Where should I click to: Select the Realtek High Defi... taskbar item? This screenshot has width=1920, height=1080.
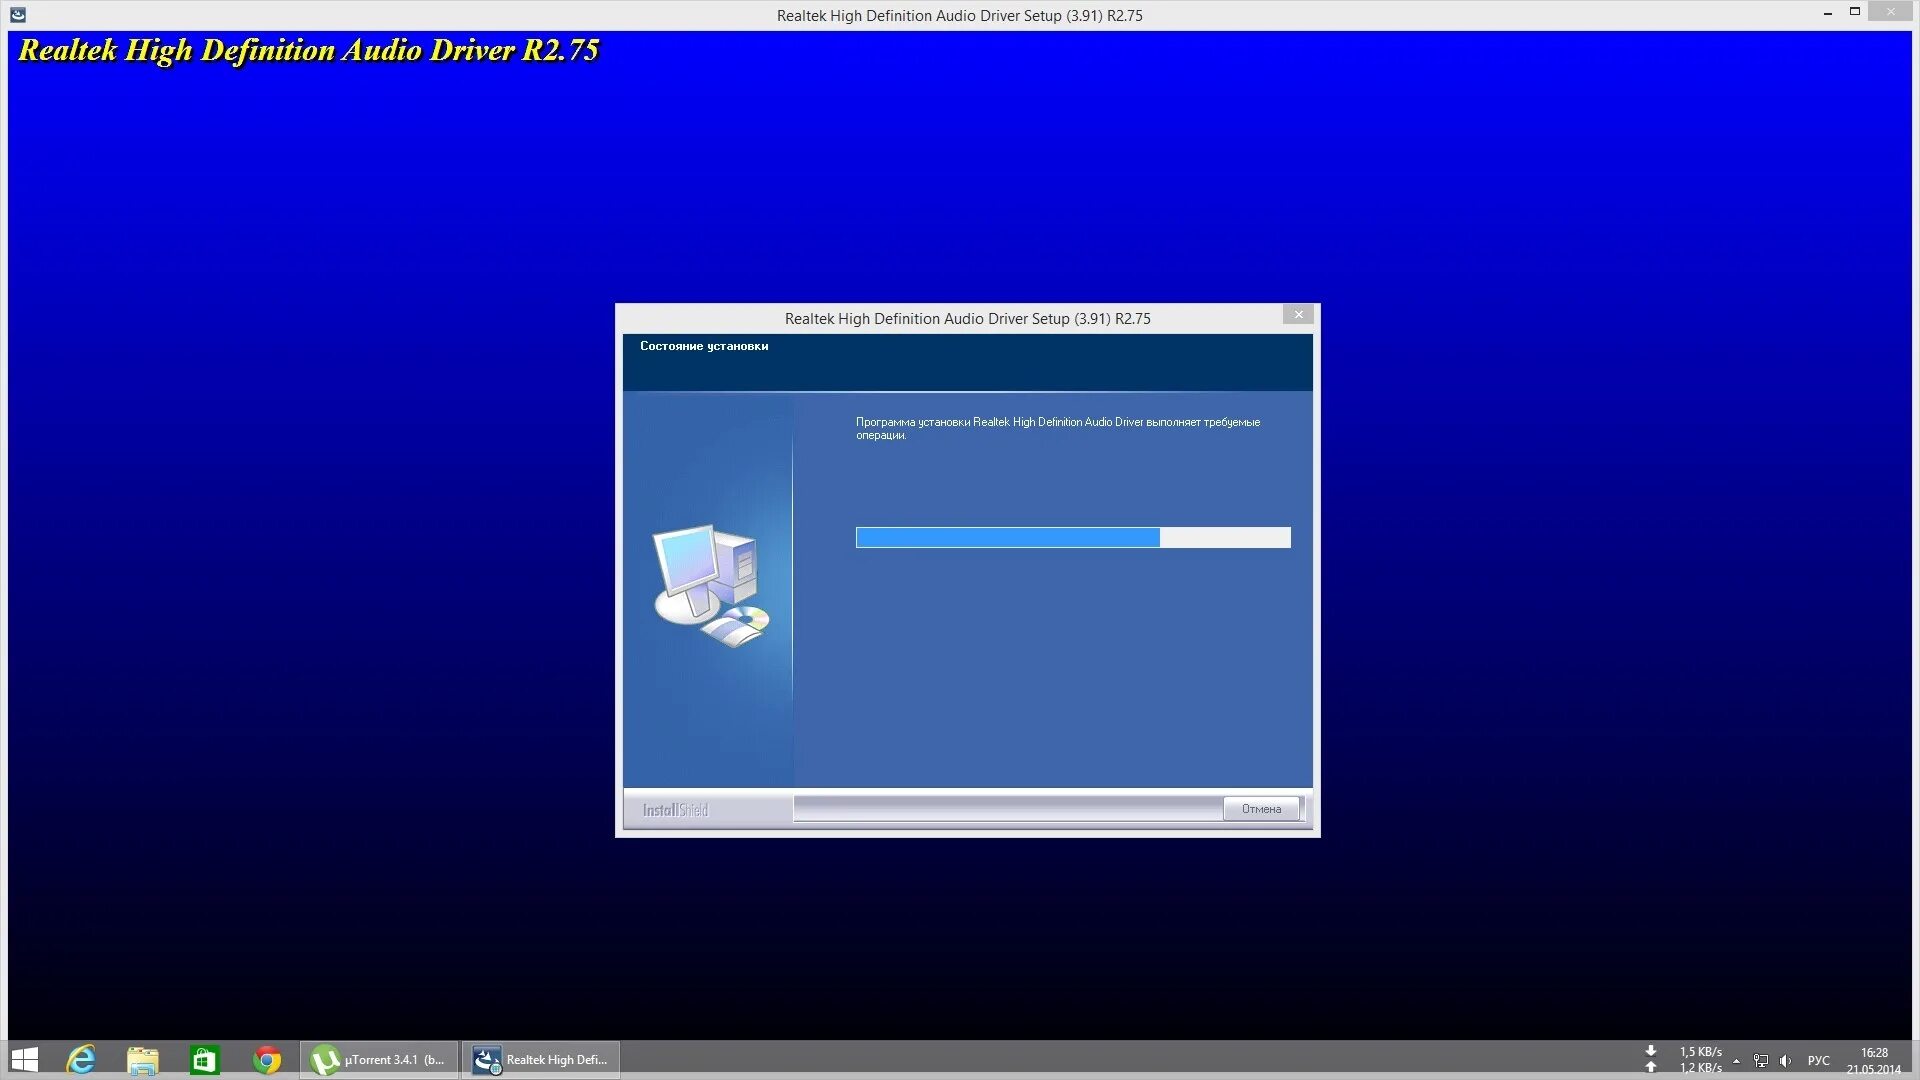point(541,1060)
